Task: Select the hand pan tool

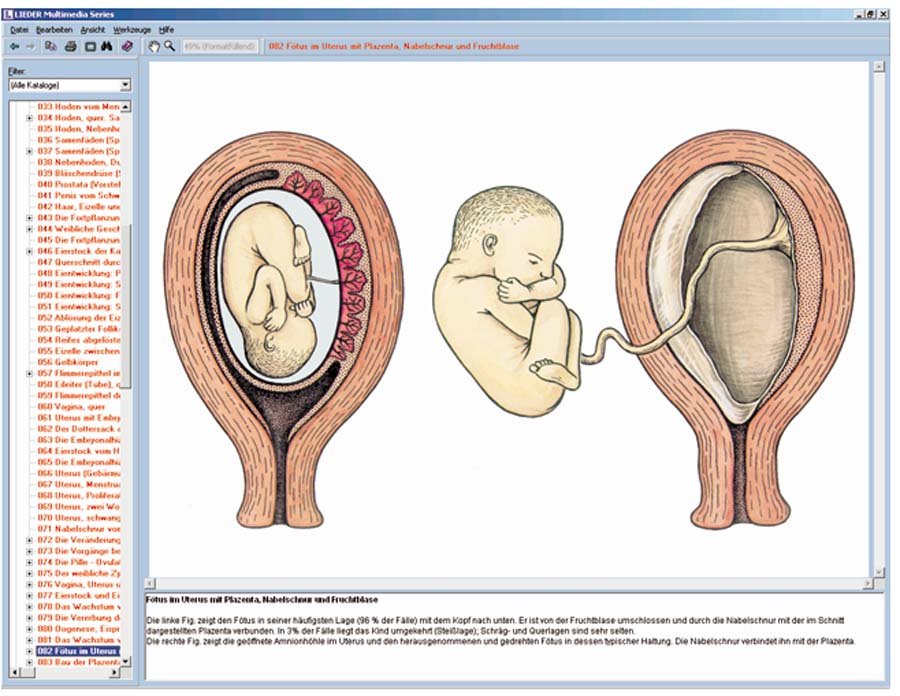Action: (x=154, y=47)
